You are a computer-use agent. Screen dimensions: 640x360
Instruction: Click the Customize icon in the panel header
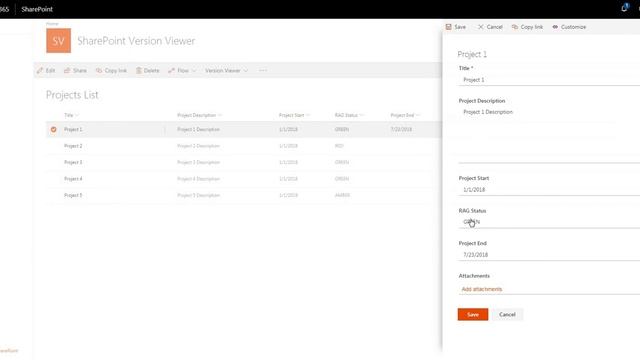pos(555,27)
